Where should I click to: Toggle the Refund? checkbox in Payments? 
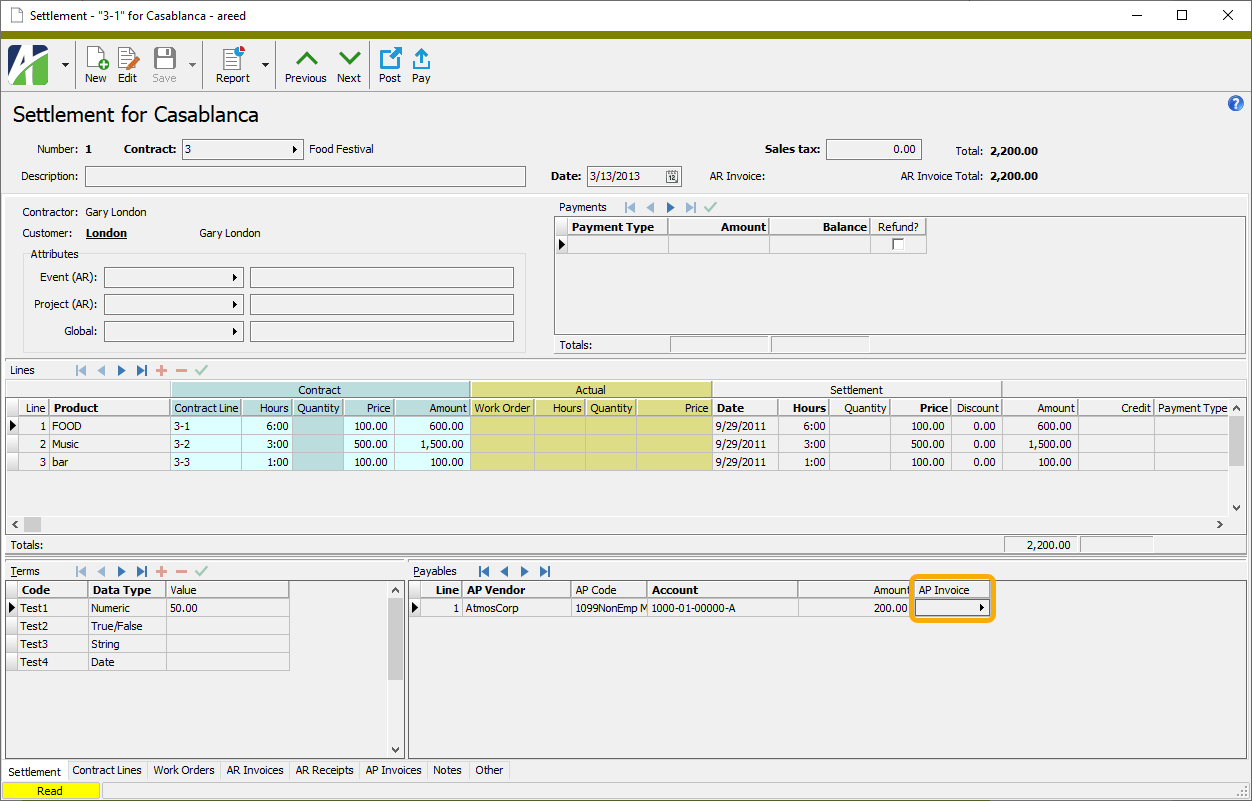(x=896, y=244)
